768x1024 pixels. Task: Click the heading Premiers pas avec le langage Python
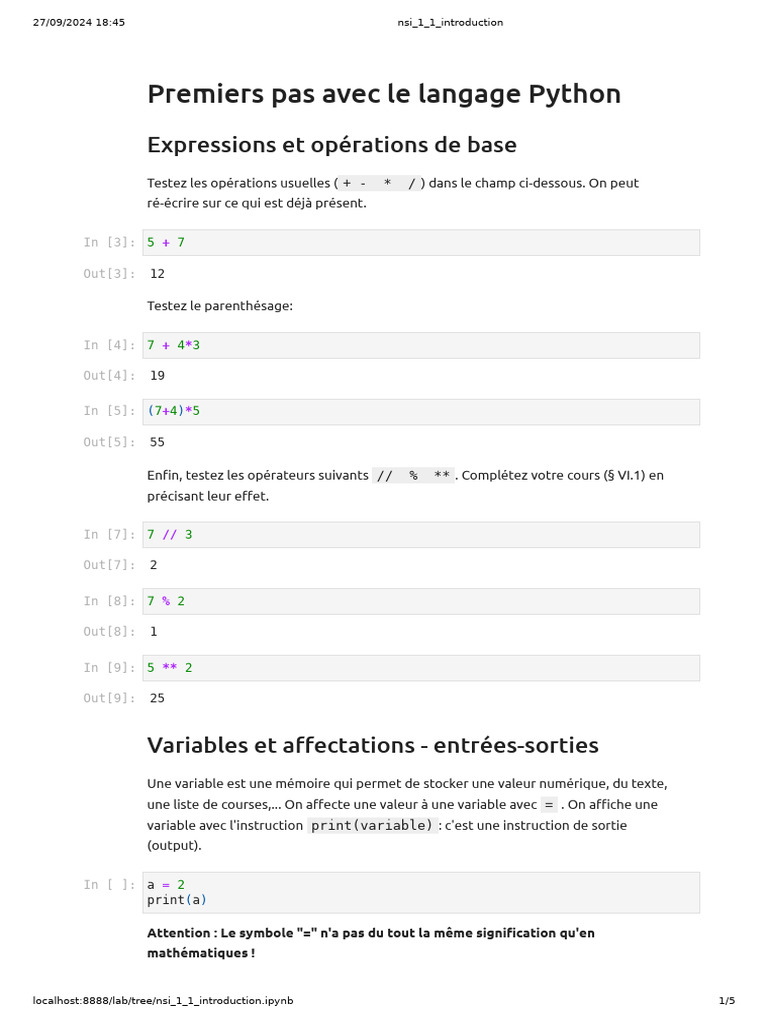click(x=384, y=94)
